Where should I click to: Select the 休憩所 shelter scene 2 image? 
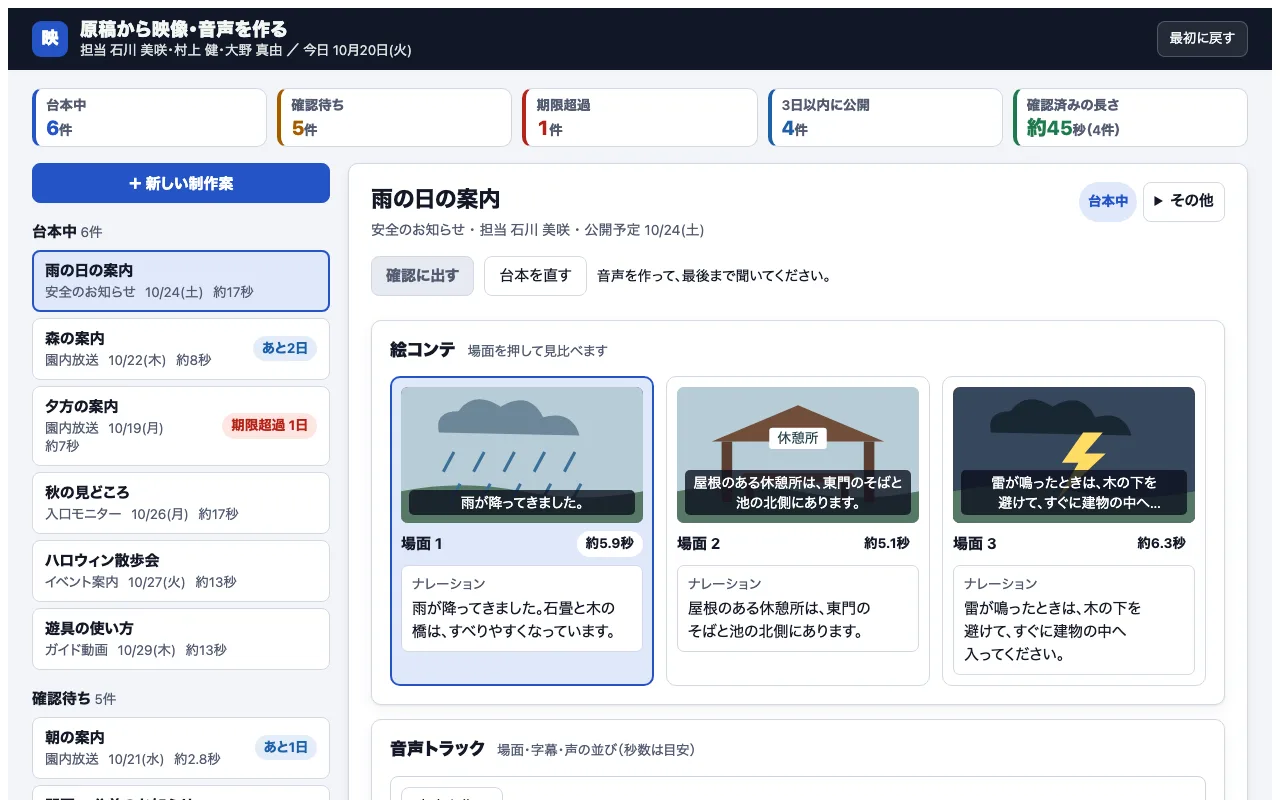[798, 455]
